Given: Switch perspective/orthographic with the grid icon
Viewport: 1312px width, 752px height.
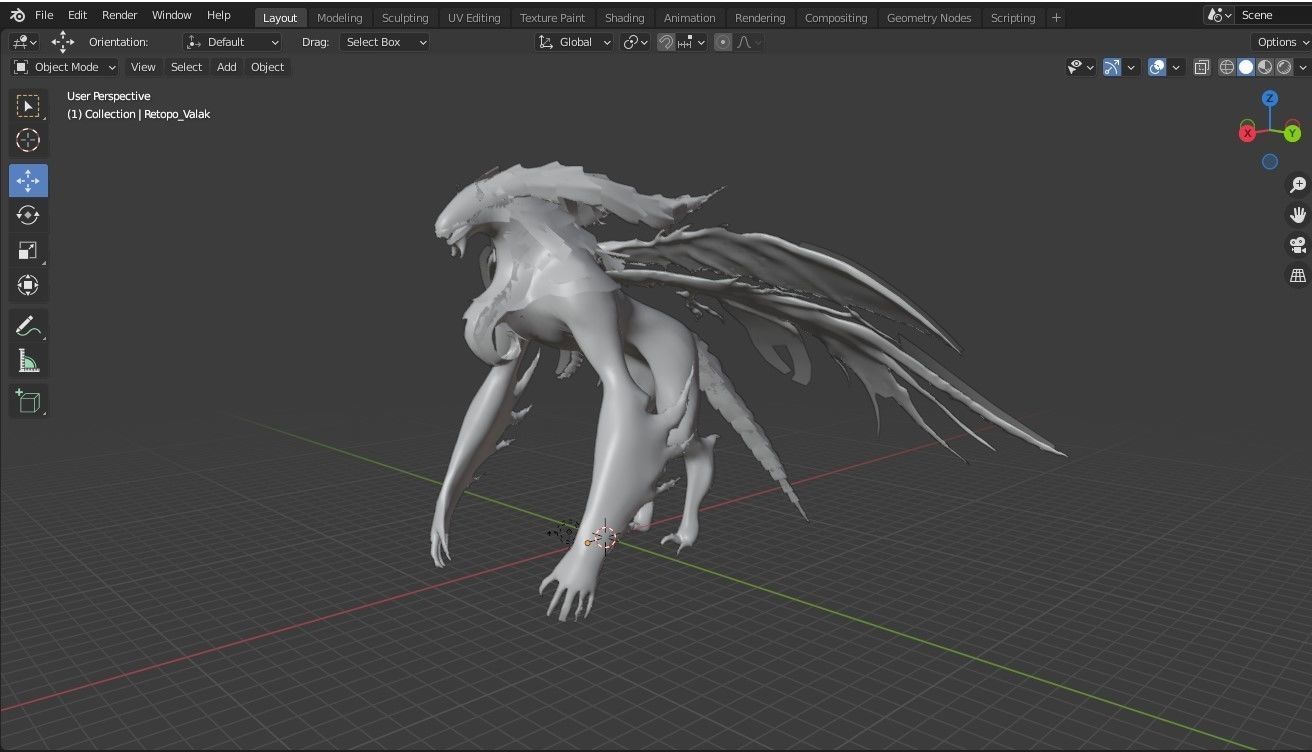Looking at the screenshot, I should [x=1298, y=275].
